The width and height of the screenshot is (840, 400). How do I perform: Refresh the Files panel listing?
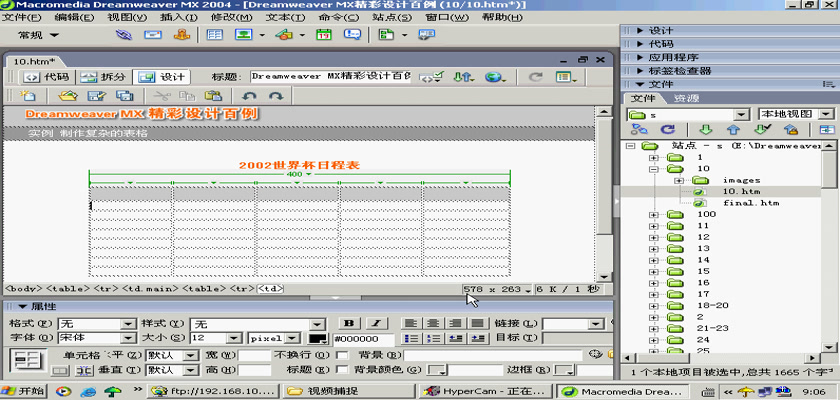667,129
